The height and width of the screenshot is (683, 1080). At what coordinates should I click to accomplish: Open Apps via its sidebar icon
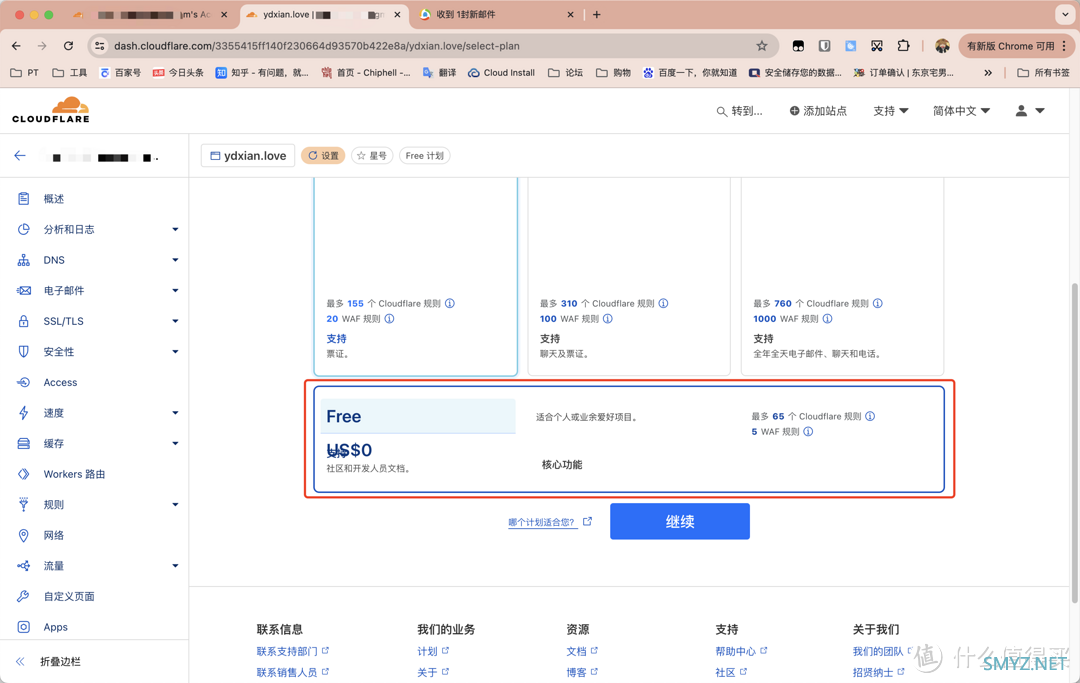pos(23,627)
